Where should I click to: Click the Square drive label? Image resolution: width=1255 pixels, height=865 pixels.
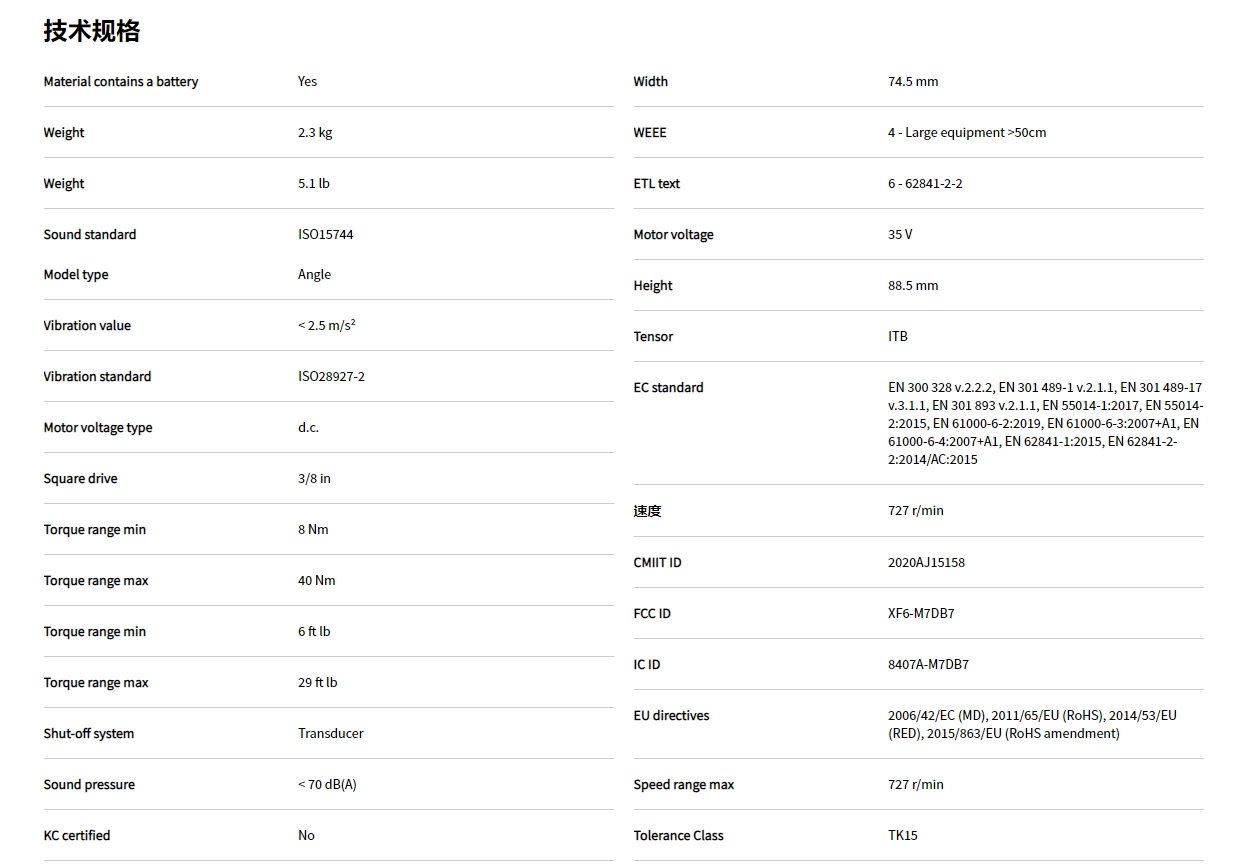click(x=80, y=479)
